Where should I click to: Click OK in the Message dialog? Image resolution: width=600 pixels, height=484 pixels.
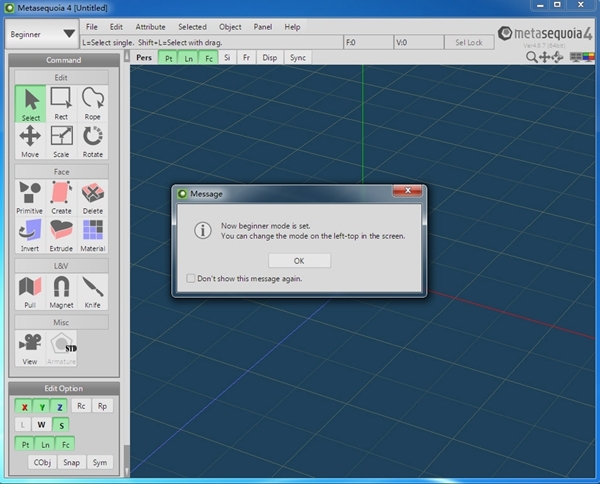(299, 260)
